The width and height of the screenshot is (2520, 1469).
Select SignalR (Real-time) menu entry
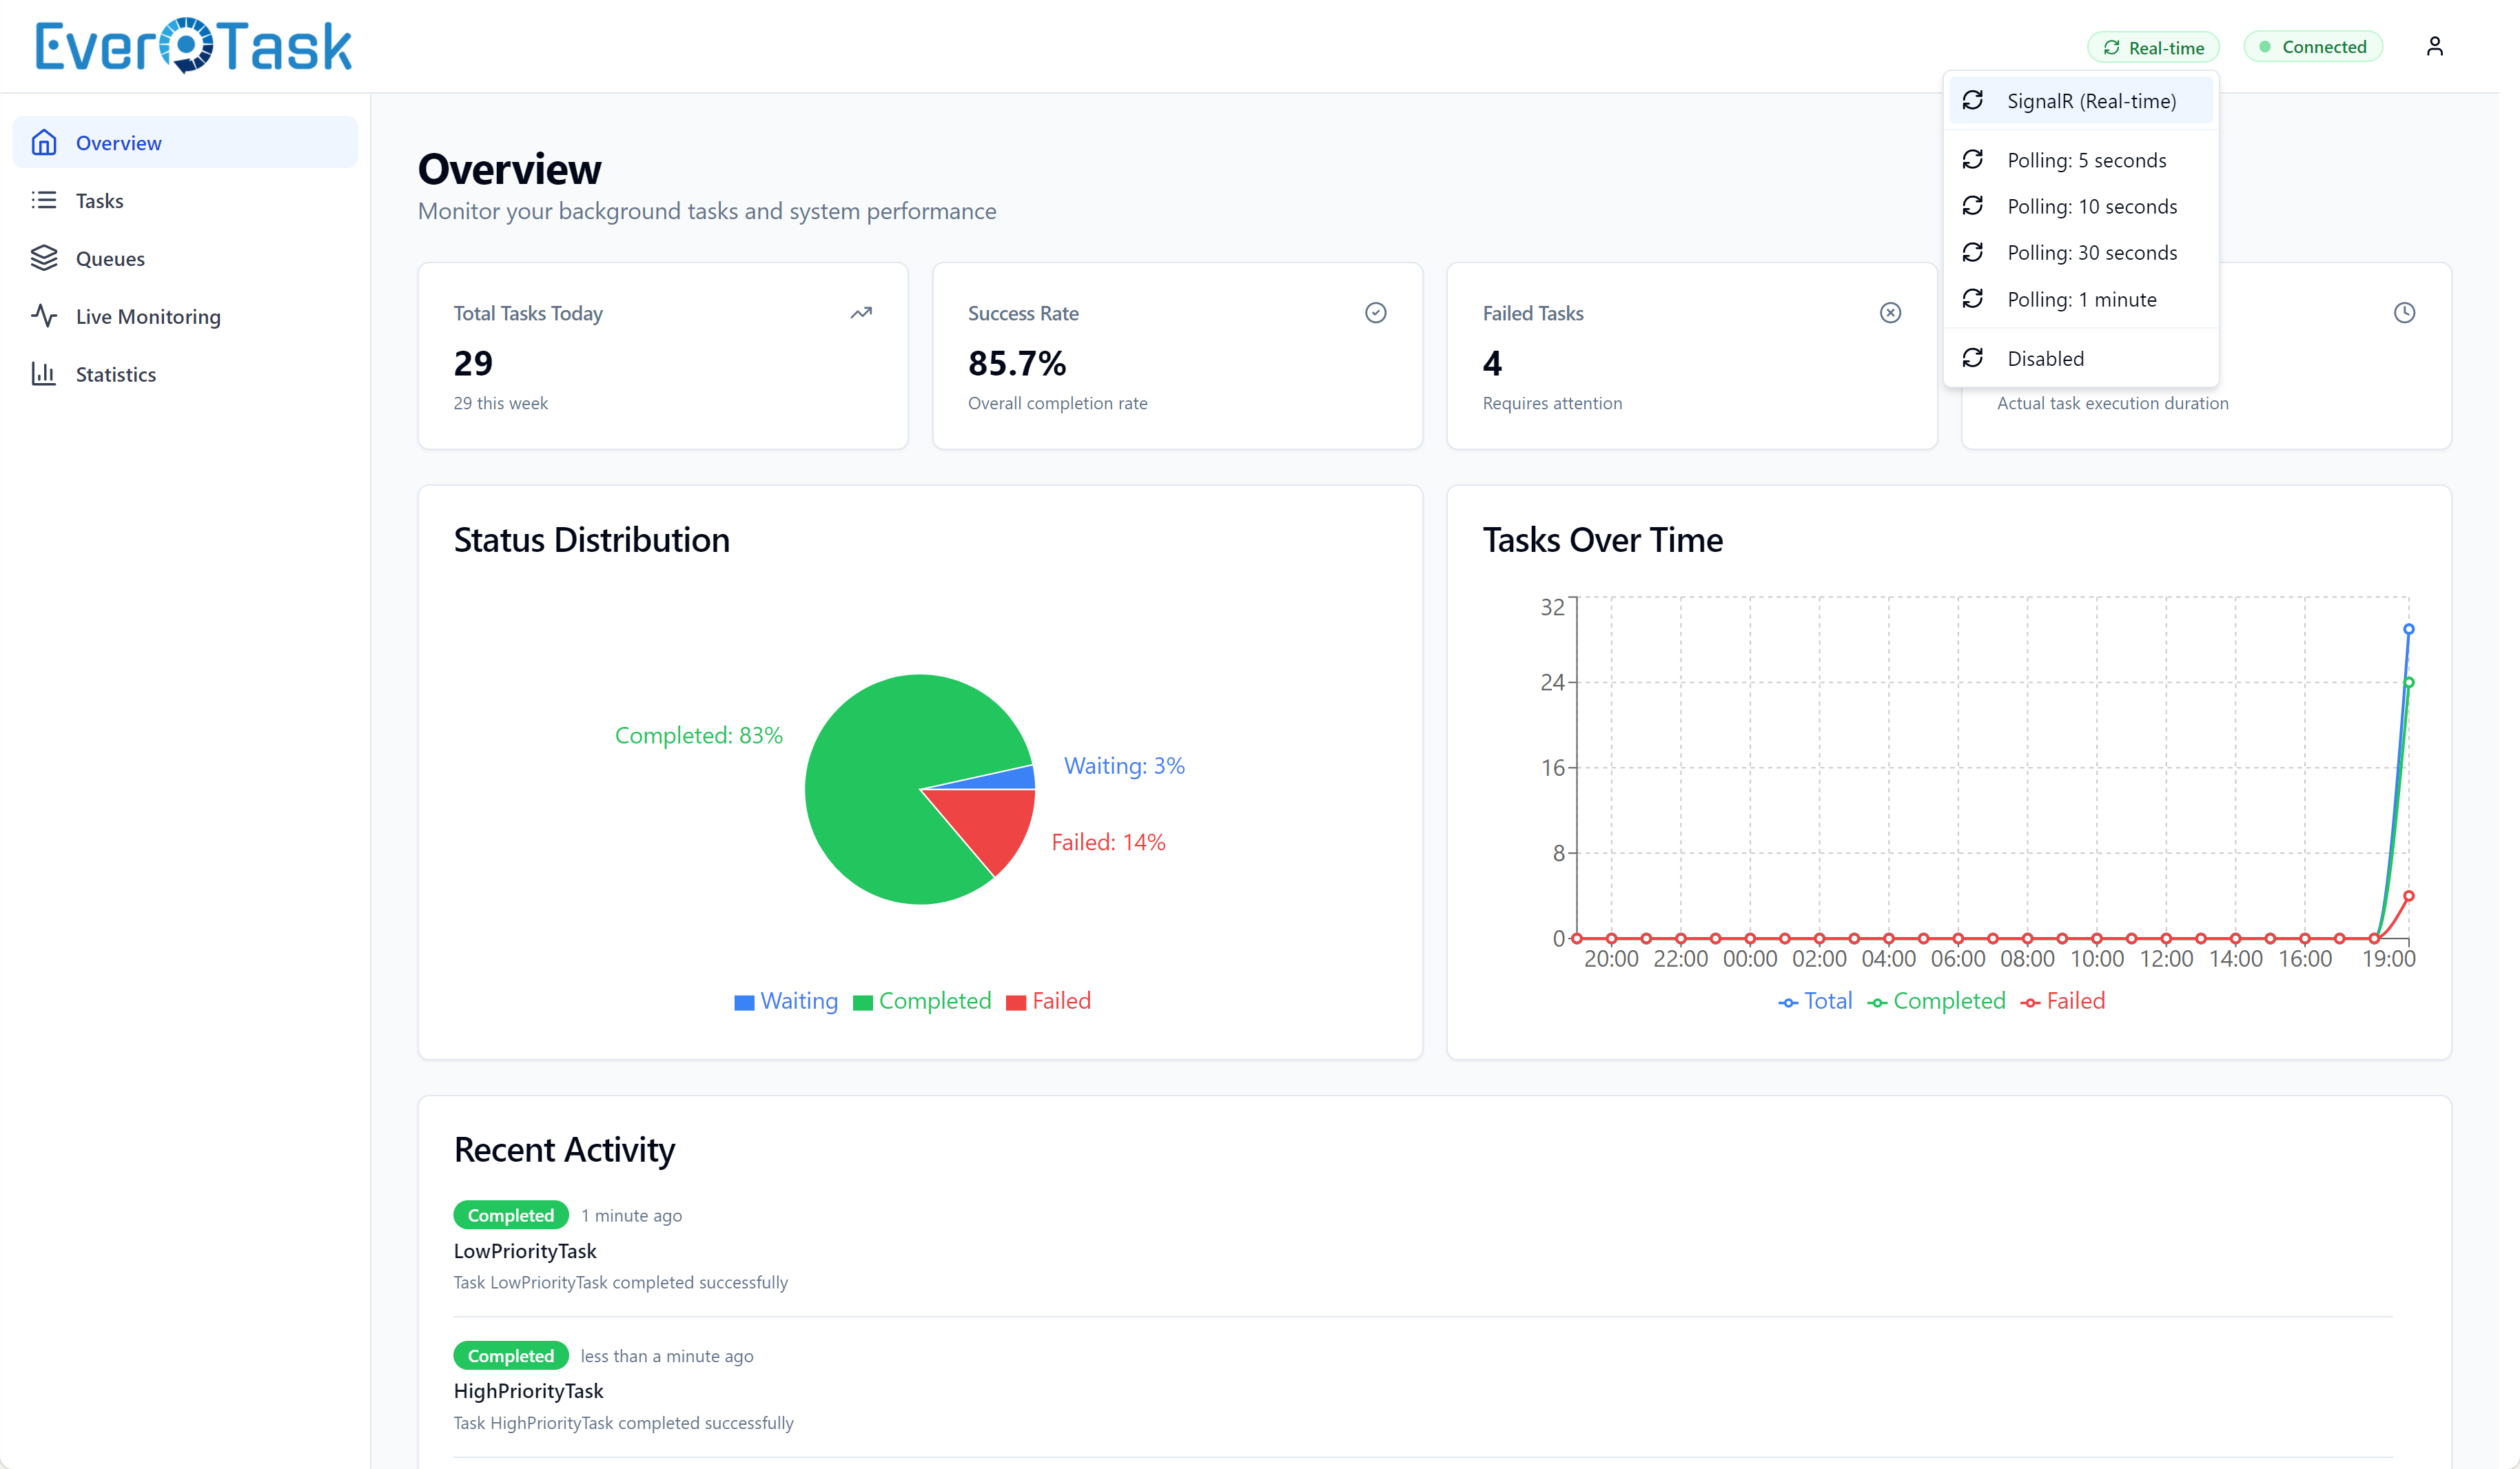pos(2090,101)
